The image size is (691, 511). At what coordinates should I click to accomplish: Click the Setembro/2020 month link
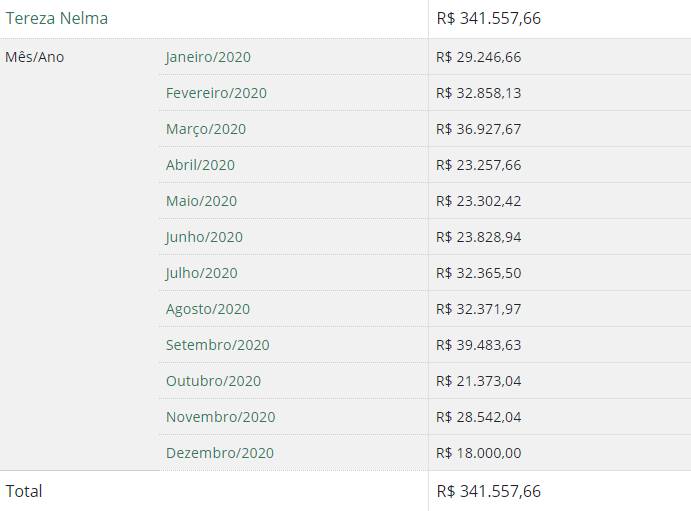[218, 345]
